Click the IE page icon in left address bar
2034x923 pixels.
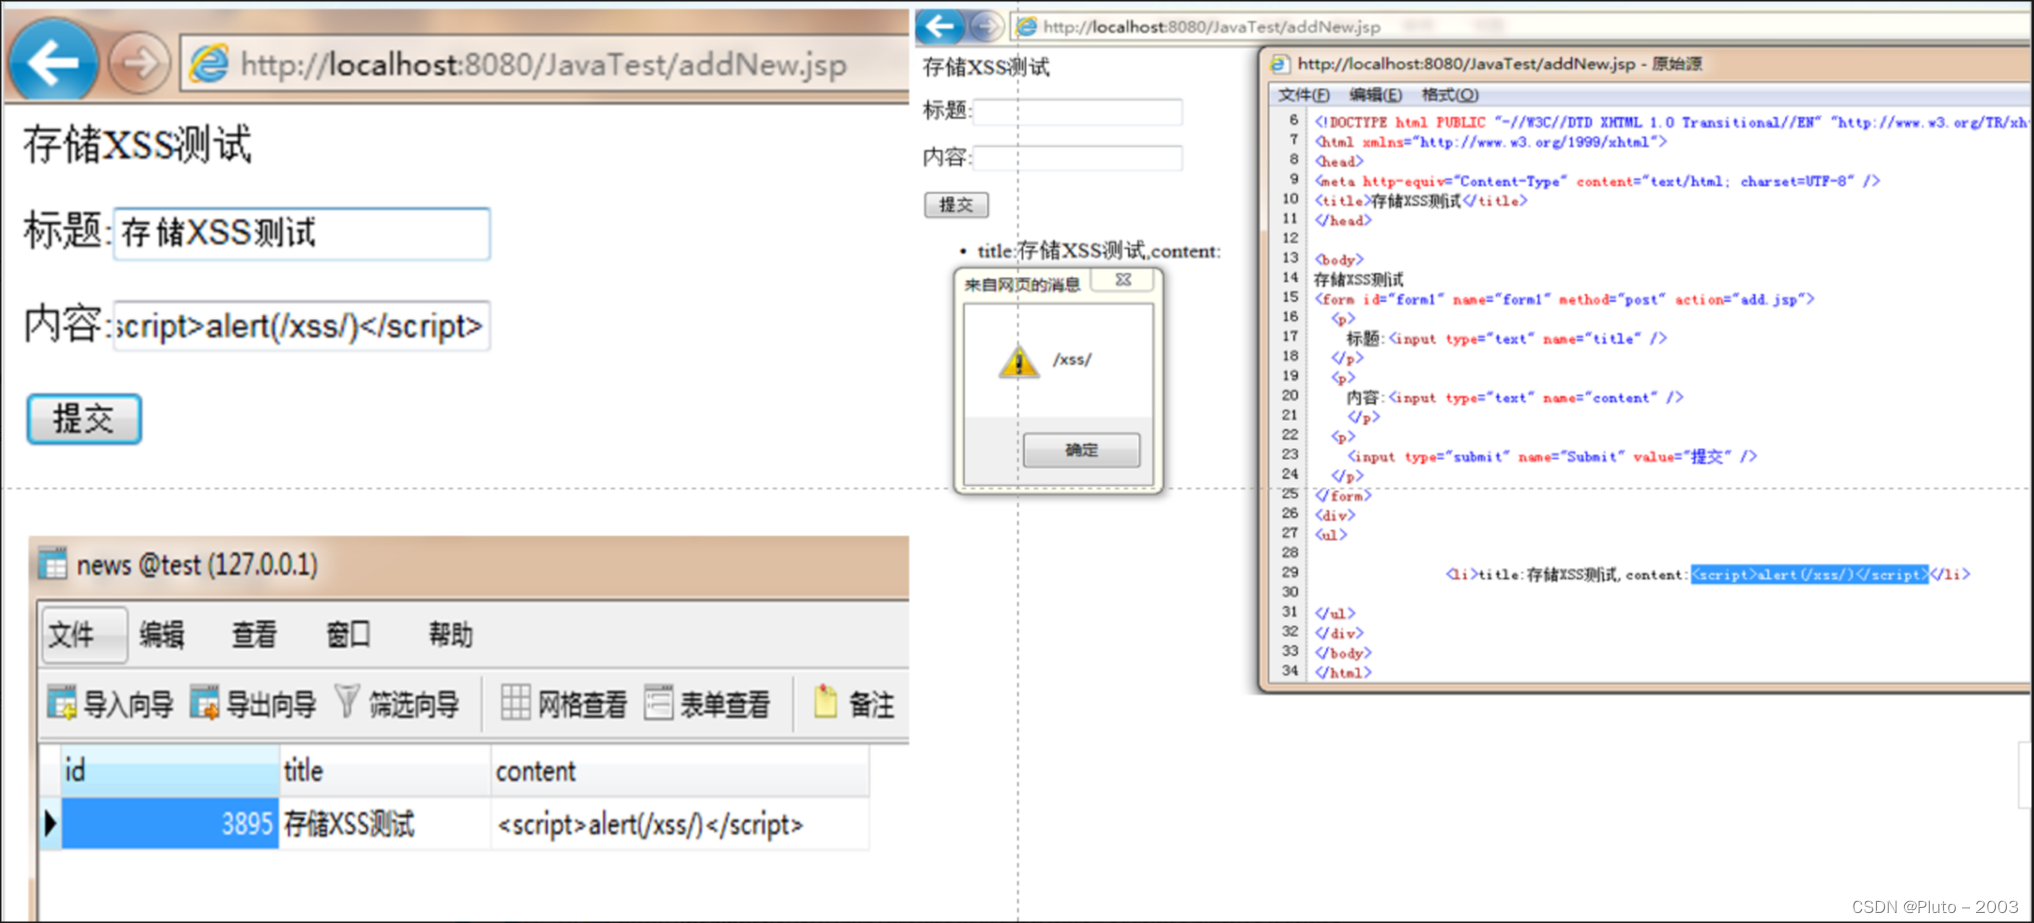[x=209, y=64]
